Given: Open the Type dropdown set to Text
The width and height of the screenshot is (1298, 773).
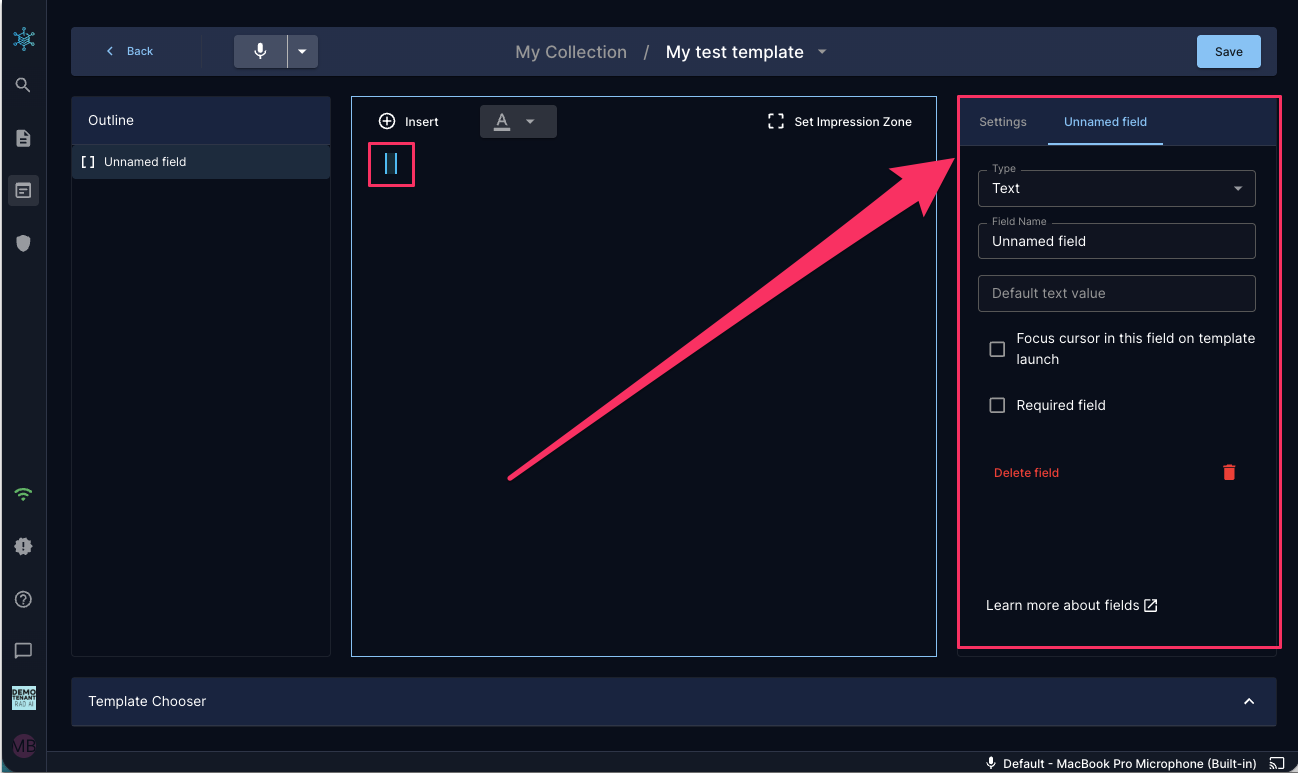Looking at the screenshot, I should click(x=1116, y=188).
